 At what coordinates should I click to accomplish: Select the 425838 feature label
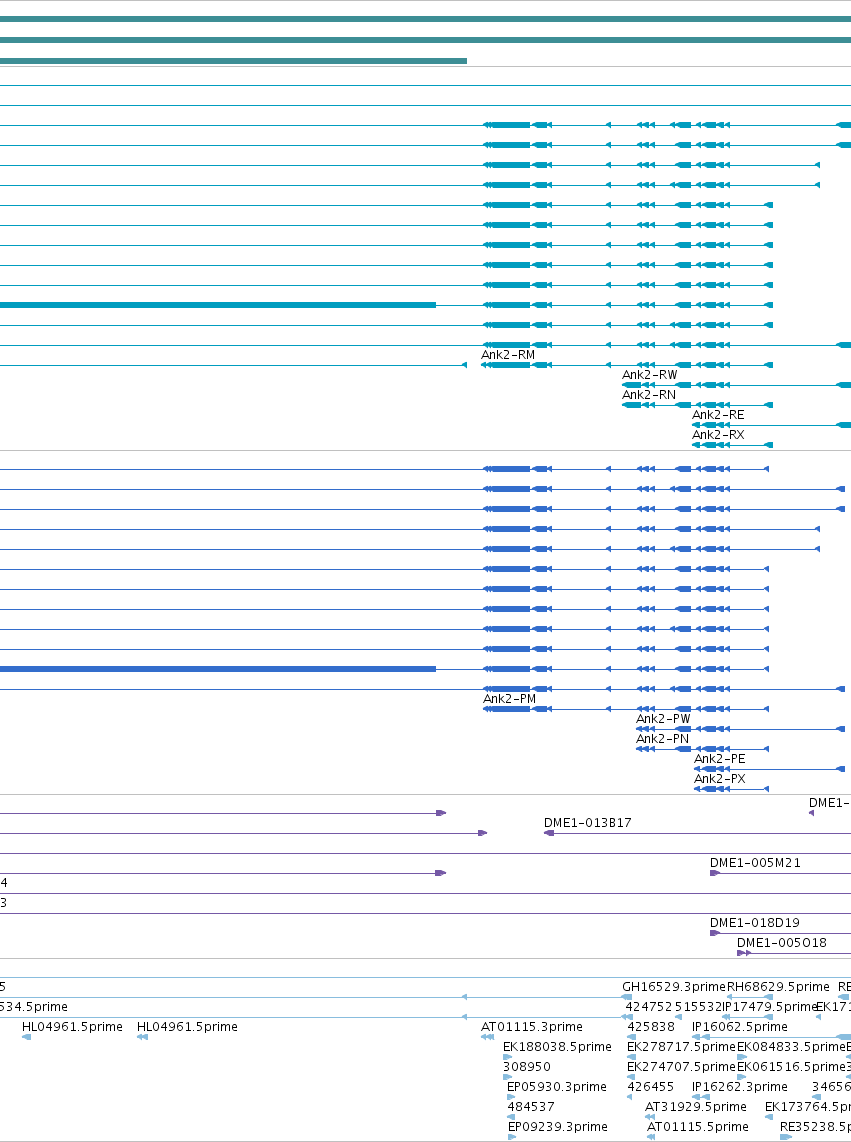pyautogui.click(x=651, y=1027)
